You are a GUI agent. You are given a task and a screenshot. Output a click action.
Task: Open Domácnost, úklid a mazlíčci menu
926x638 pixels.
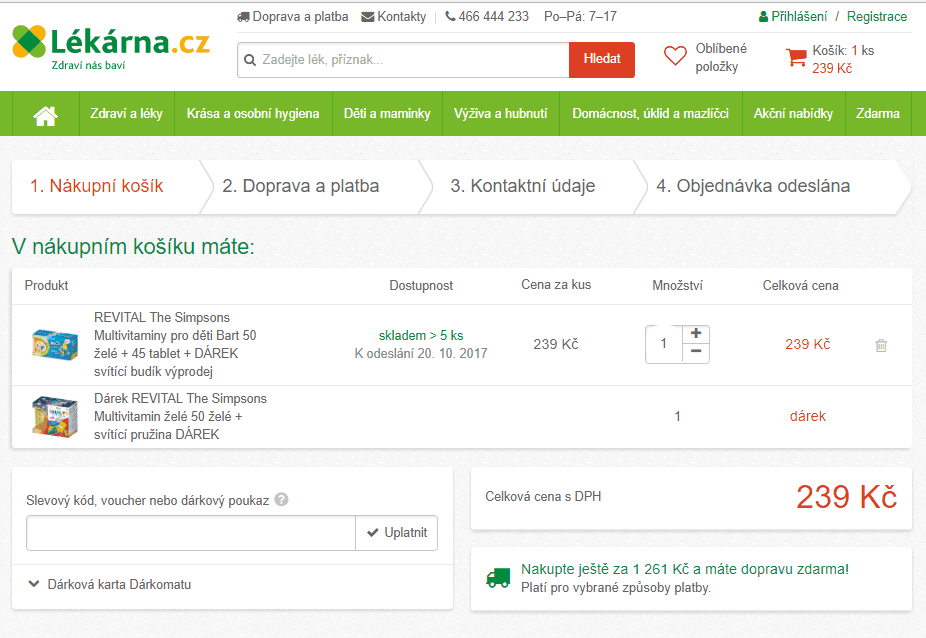[x=650, y=113]
